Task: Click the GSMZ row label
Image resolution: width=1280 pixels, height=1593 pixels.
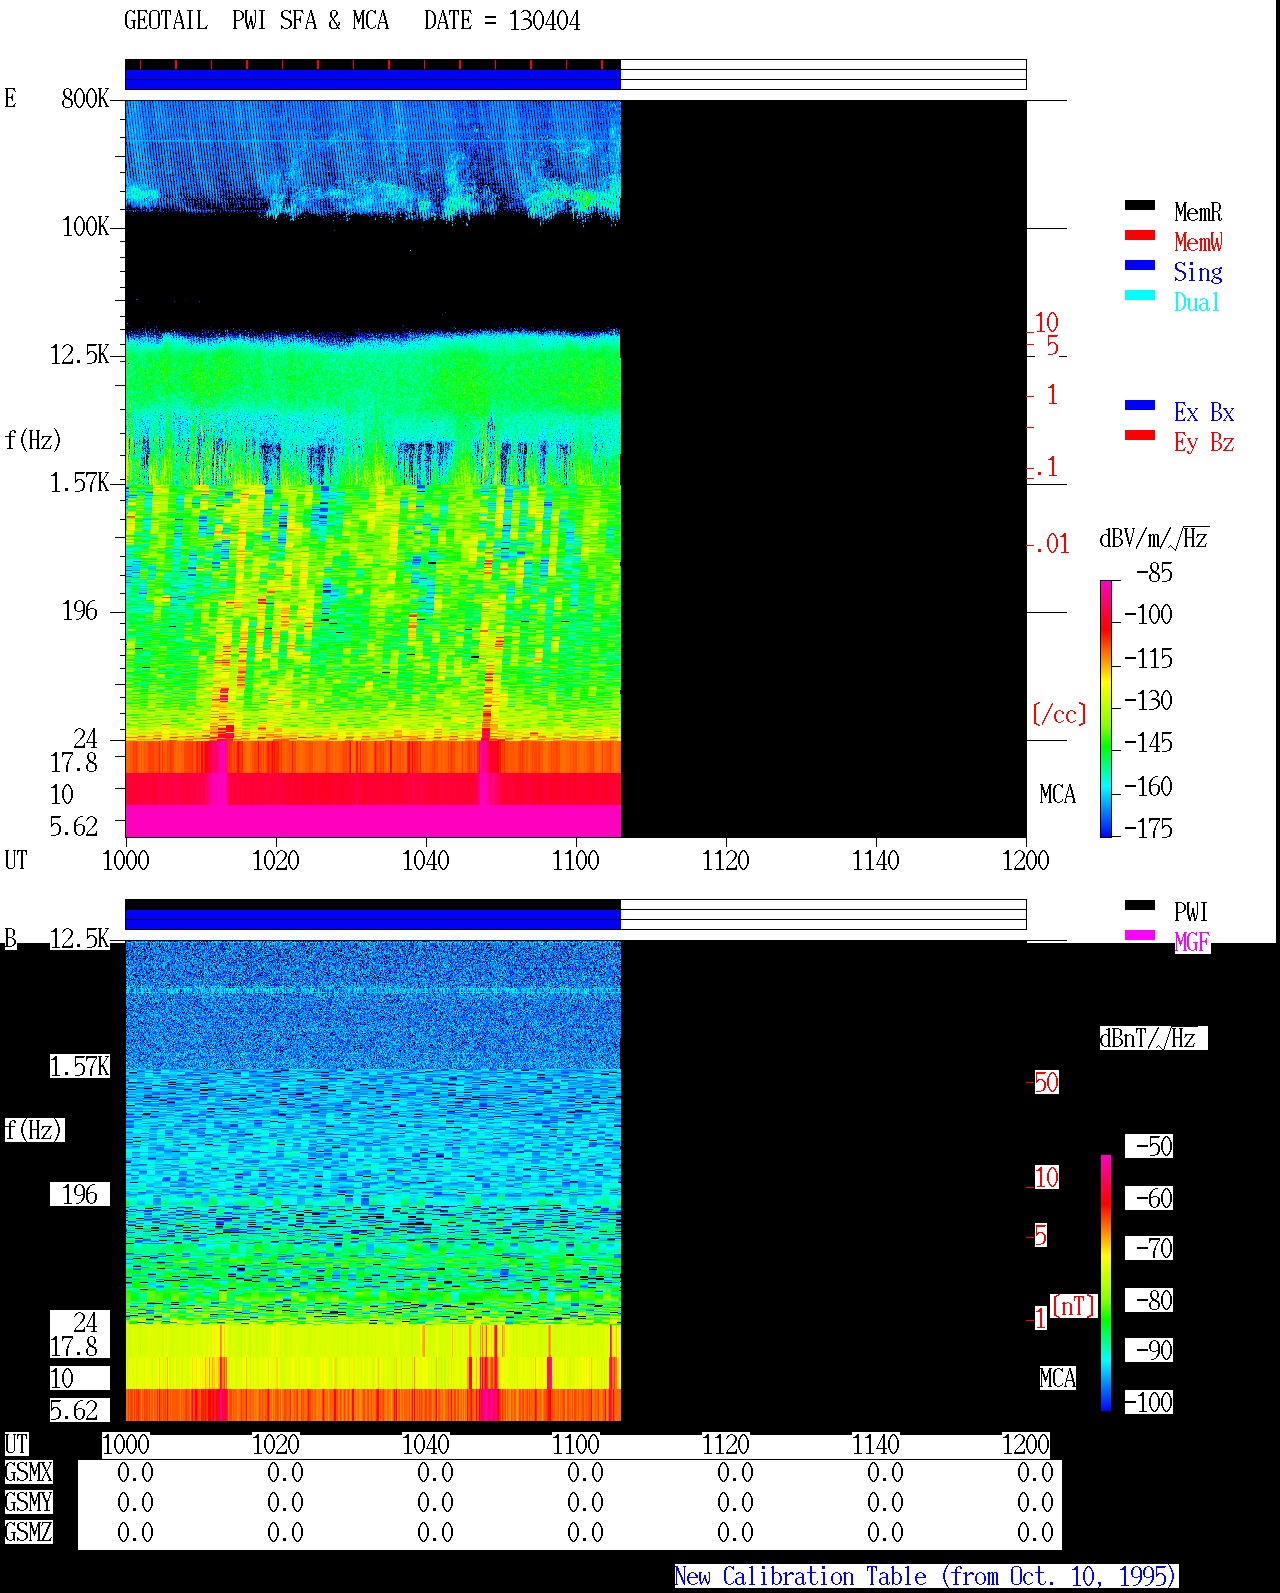Action: [x=28, y=1532]
